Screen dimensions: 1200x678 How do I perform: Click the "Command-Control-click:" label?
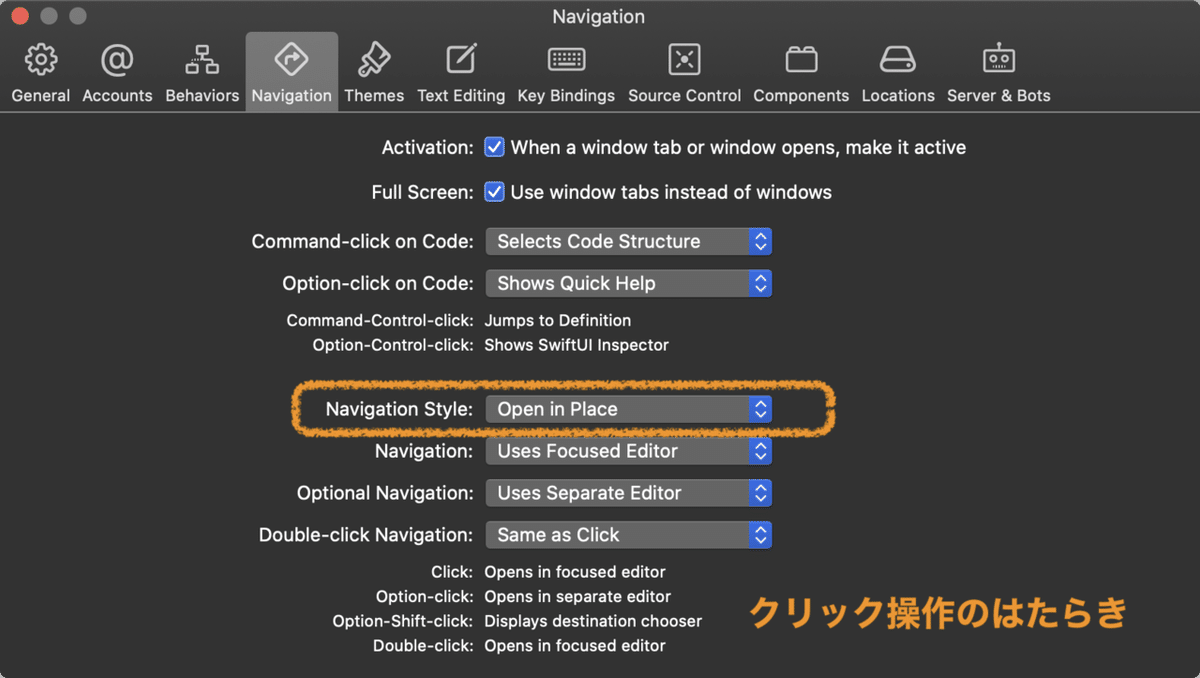tap(380, 321)
